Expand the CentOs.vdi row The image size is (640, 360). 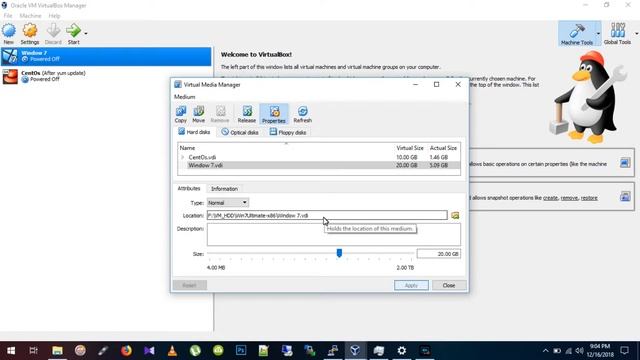pos(182,157)
